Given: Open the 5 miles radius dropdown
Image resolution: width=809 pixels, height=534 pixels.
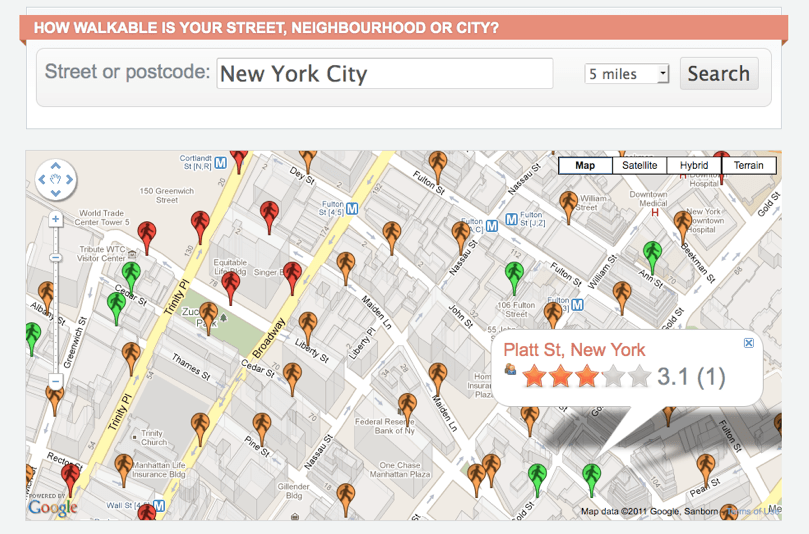Looking at the screenshot, I should coord(627,74).
